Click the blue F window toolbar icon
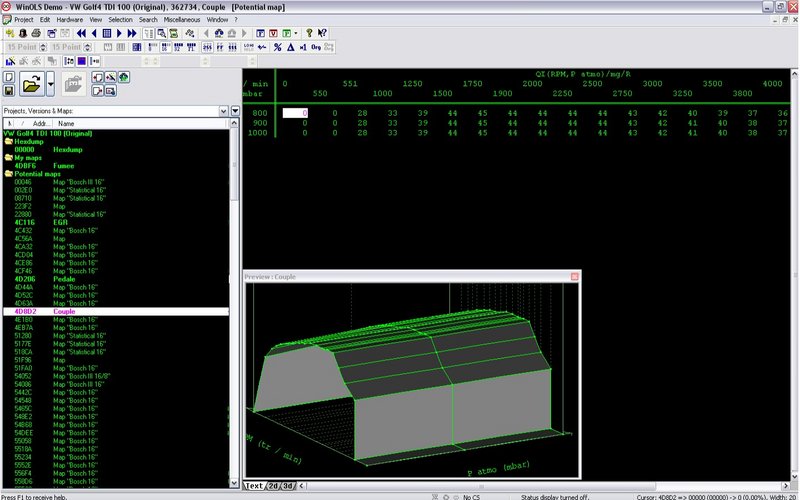 (260, 33)
